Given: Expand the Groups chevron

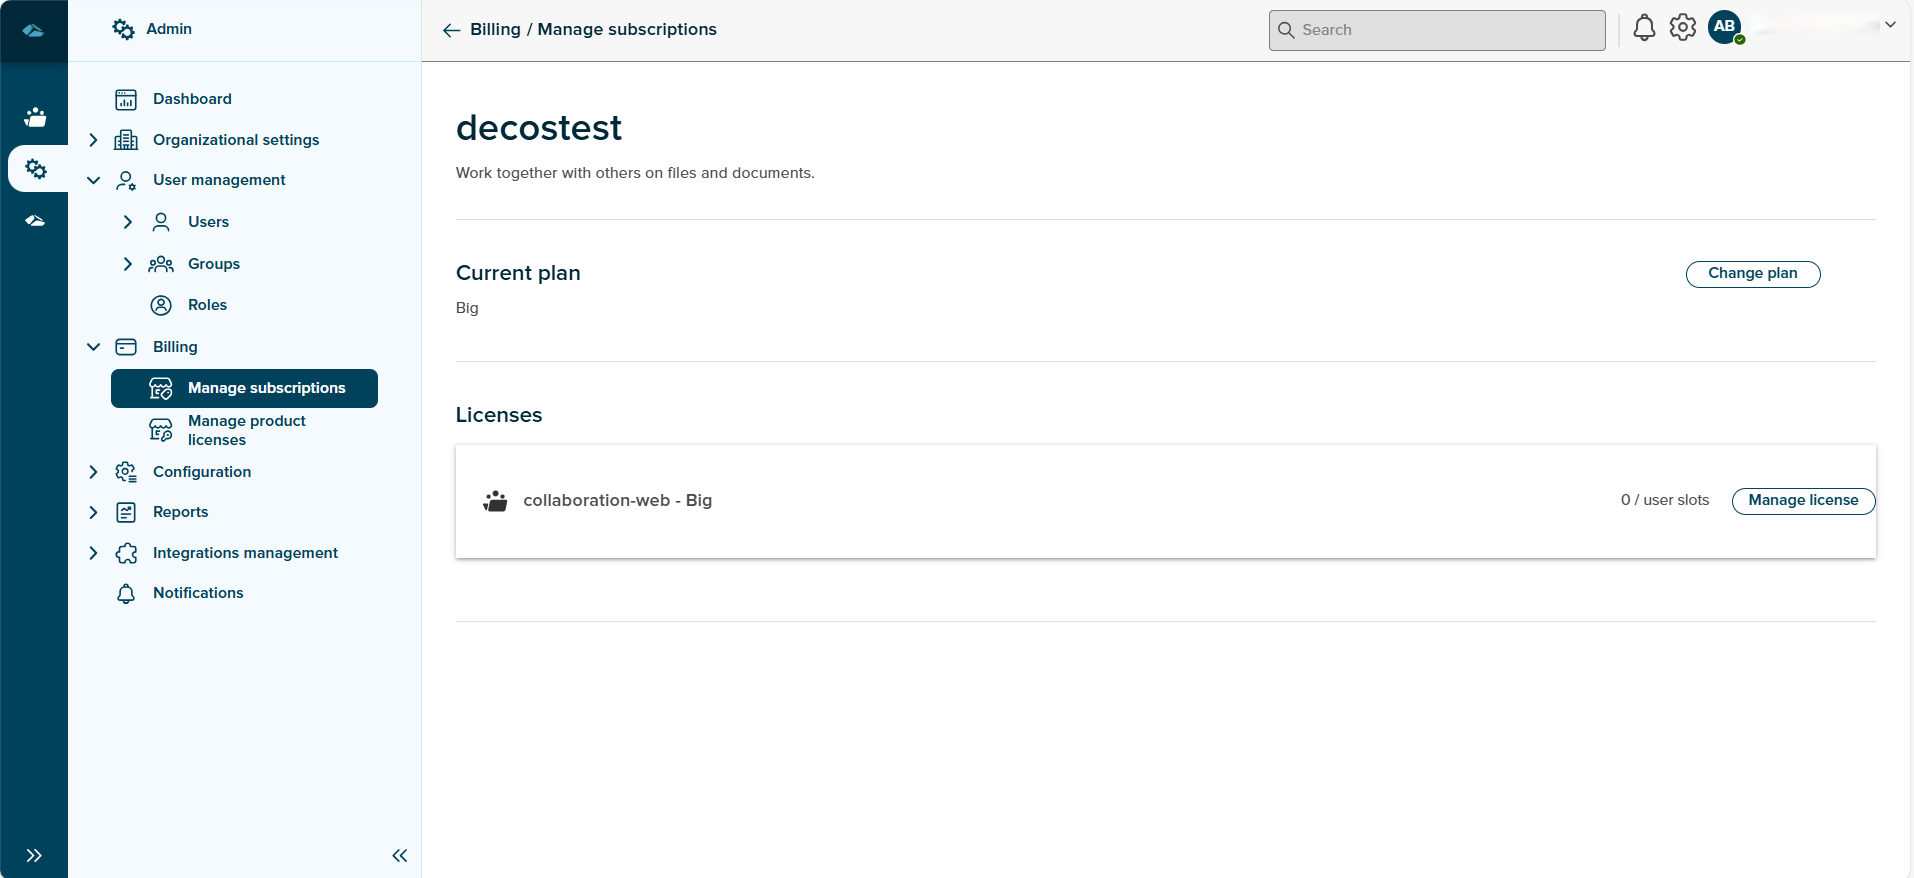Looking at the screenshot, I should pos(128,264).
